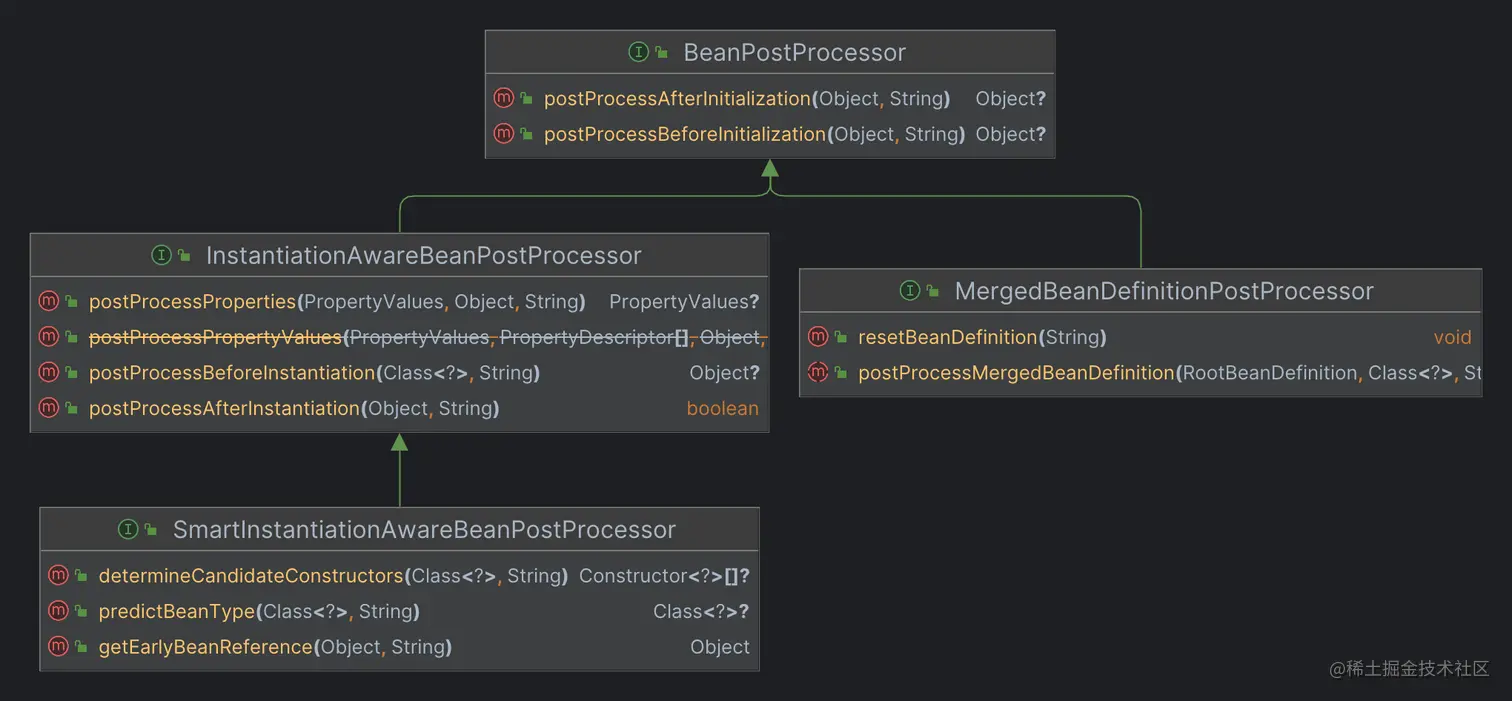Select the postProcessAfterInstantiation method
The image size is (1512, 701).
(x=224, y=408)
